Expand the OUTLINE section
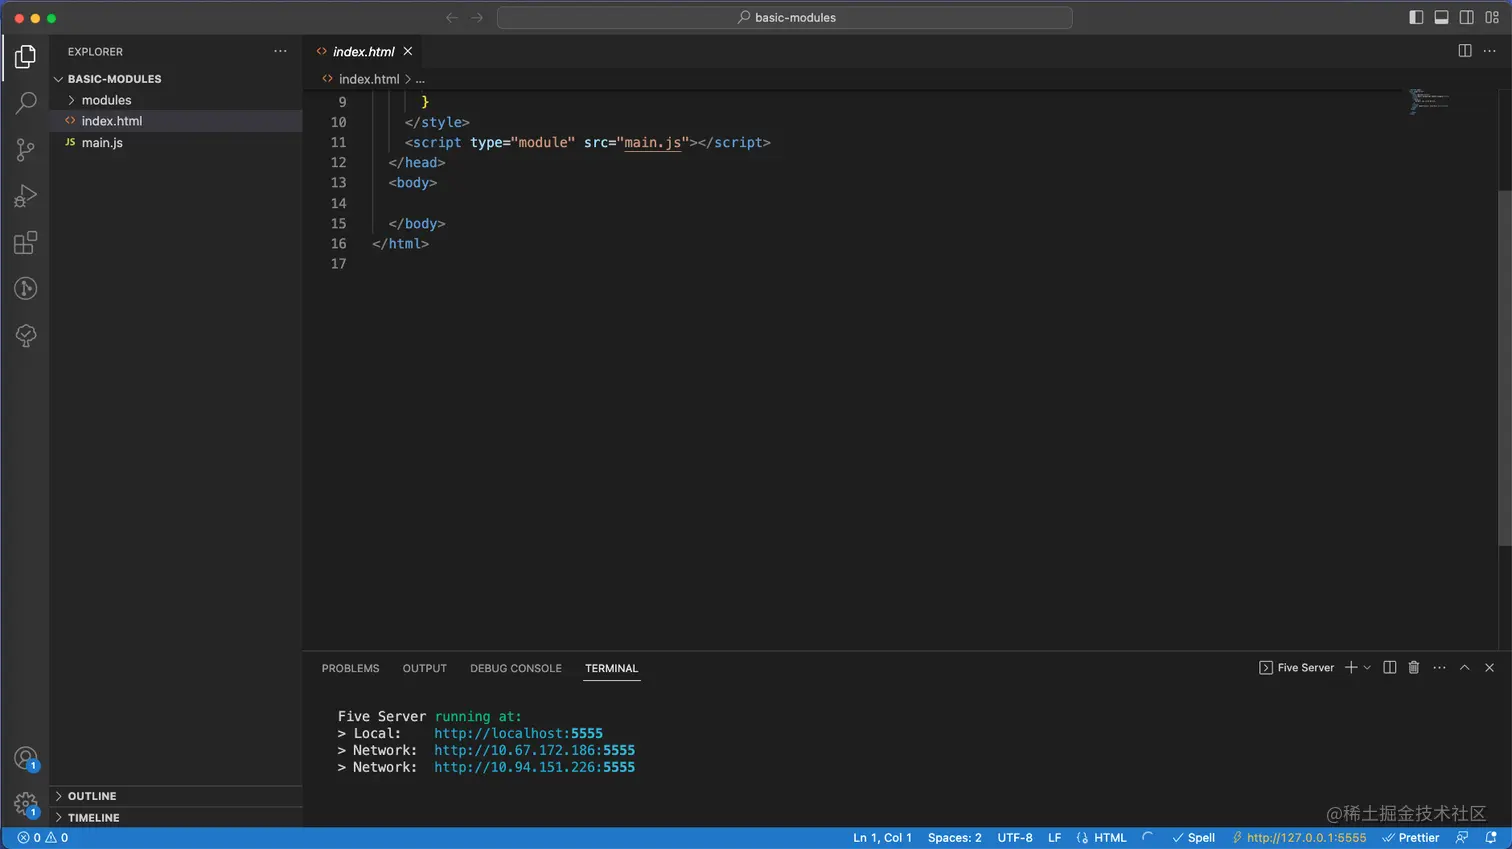The height and width of the screenshot is (849, 1512). coord(92,796)
